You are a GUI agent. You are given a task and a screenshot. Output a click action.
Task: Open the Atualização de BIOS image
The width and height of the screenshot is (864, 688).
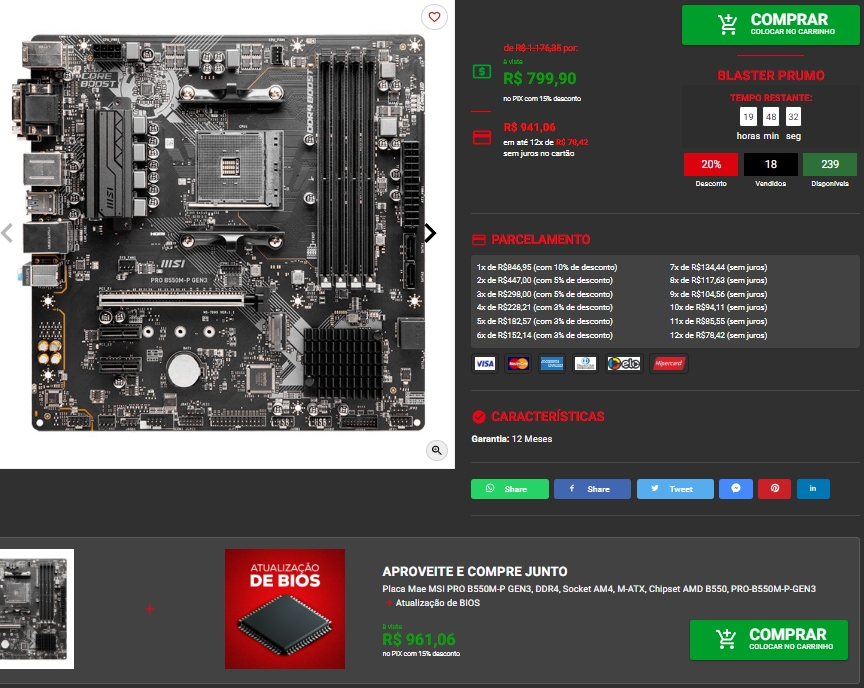point(285,609)
